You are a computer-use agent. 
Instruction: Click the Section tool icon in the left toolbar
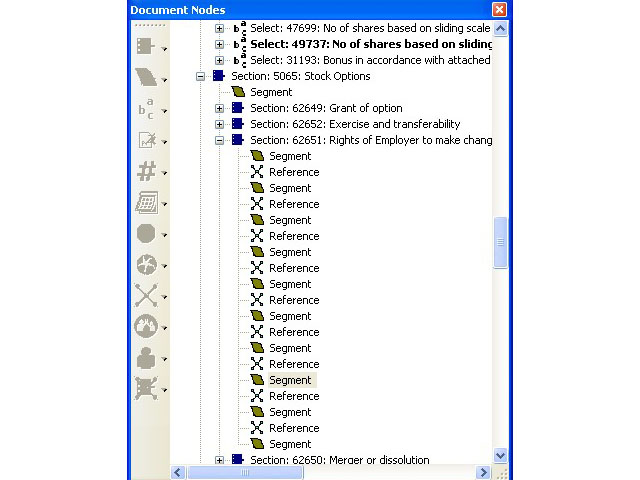[x=146, y=46]
